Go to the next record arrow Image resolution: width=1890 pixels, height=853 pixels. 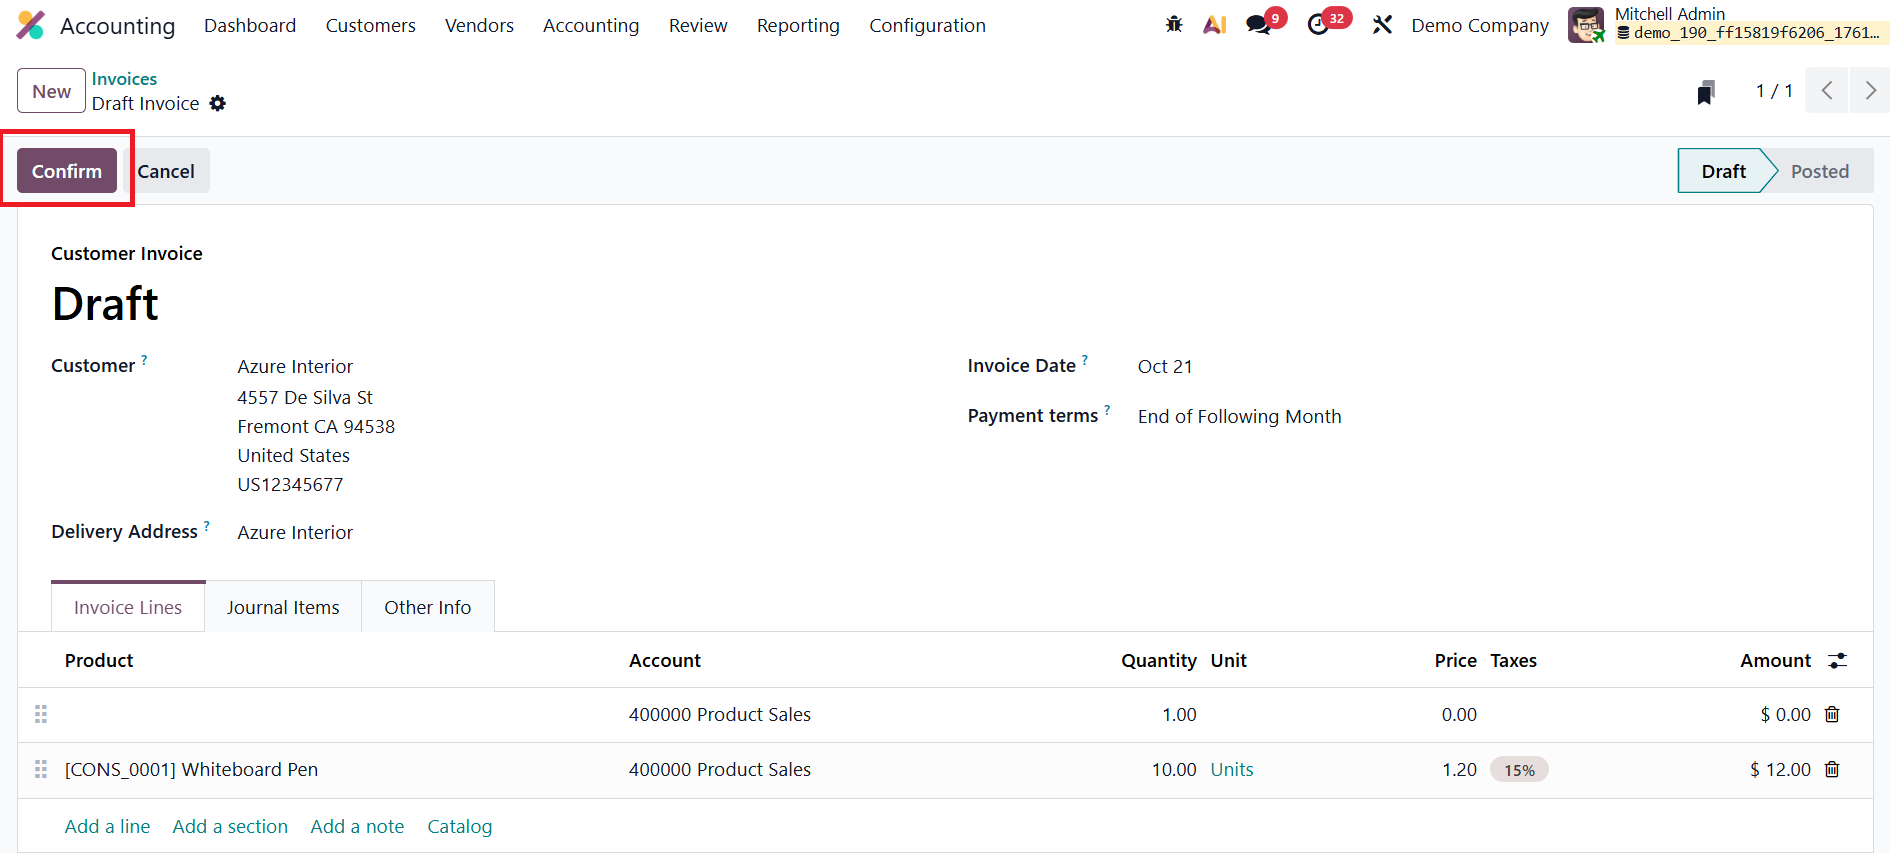(1869, 91)
